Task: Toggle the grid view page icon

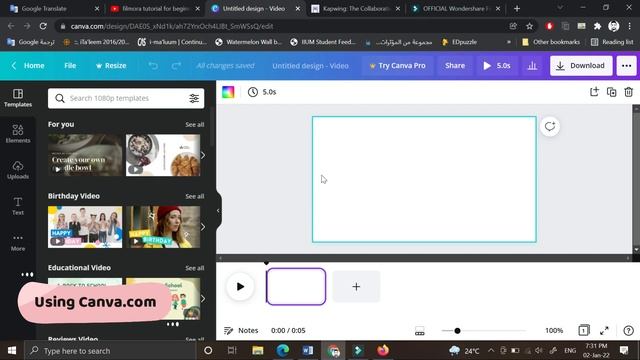Action: 584,330
